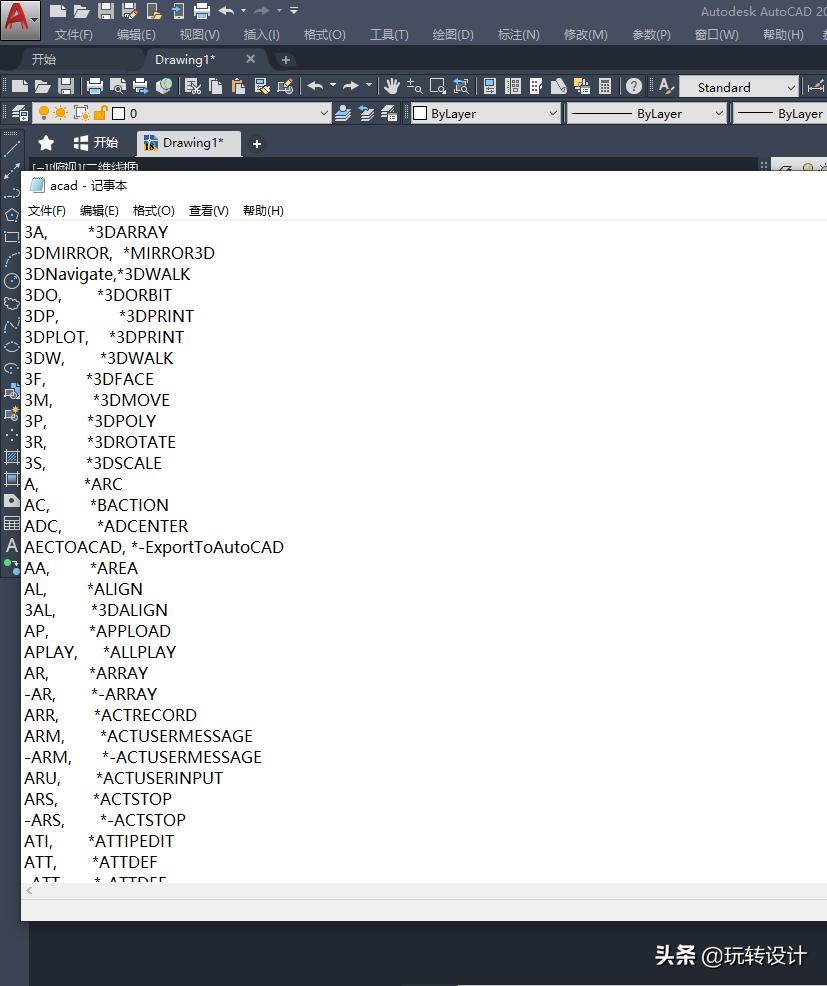Toggle layer 0 viewport freeze icon
This screenshot has width=827, height=986.
coord(80,113)
